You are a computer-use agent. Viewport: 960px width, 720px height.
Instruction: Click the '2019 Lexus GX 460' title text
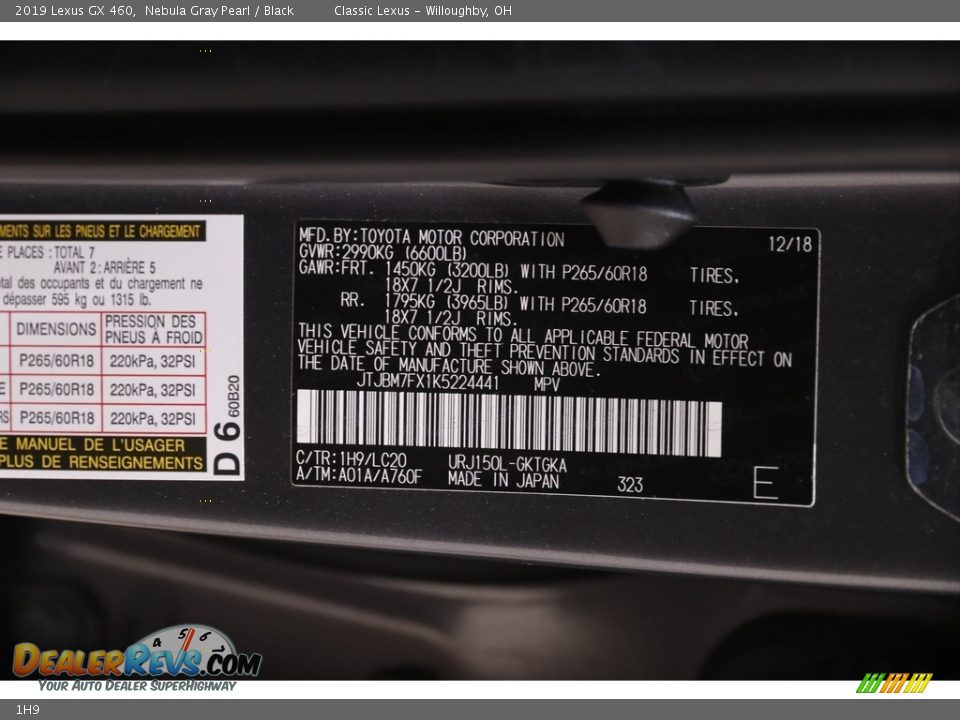tap(74, 10)
